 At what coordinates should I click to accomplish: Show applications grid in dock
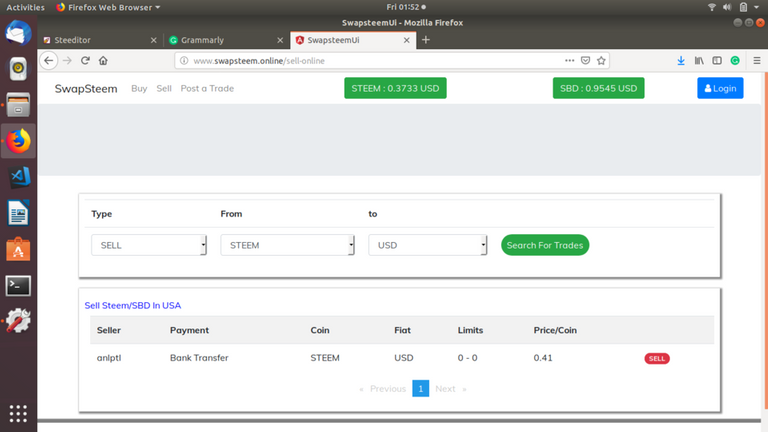tap(18, 414)
